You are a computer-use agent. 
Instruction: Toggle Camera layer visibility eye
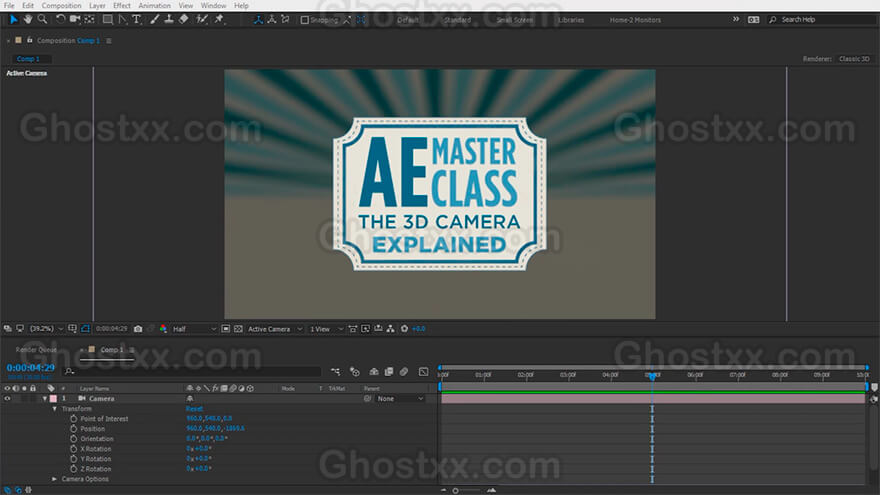7,398
